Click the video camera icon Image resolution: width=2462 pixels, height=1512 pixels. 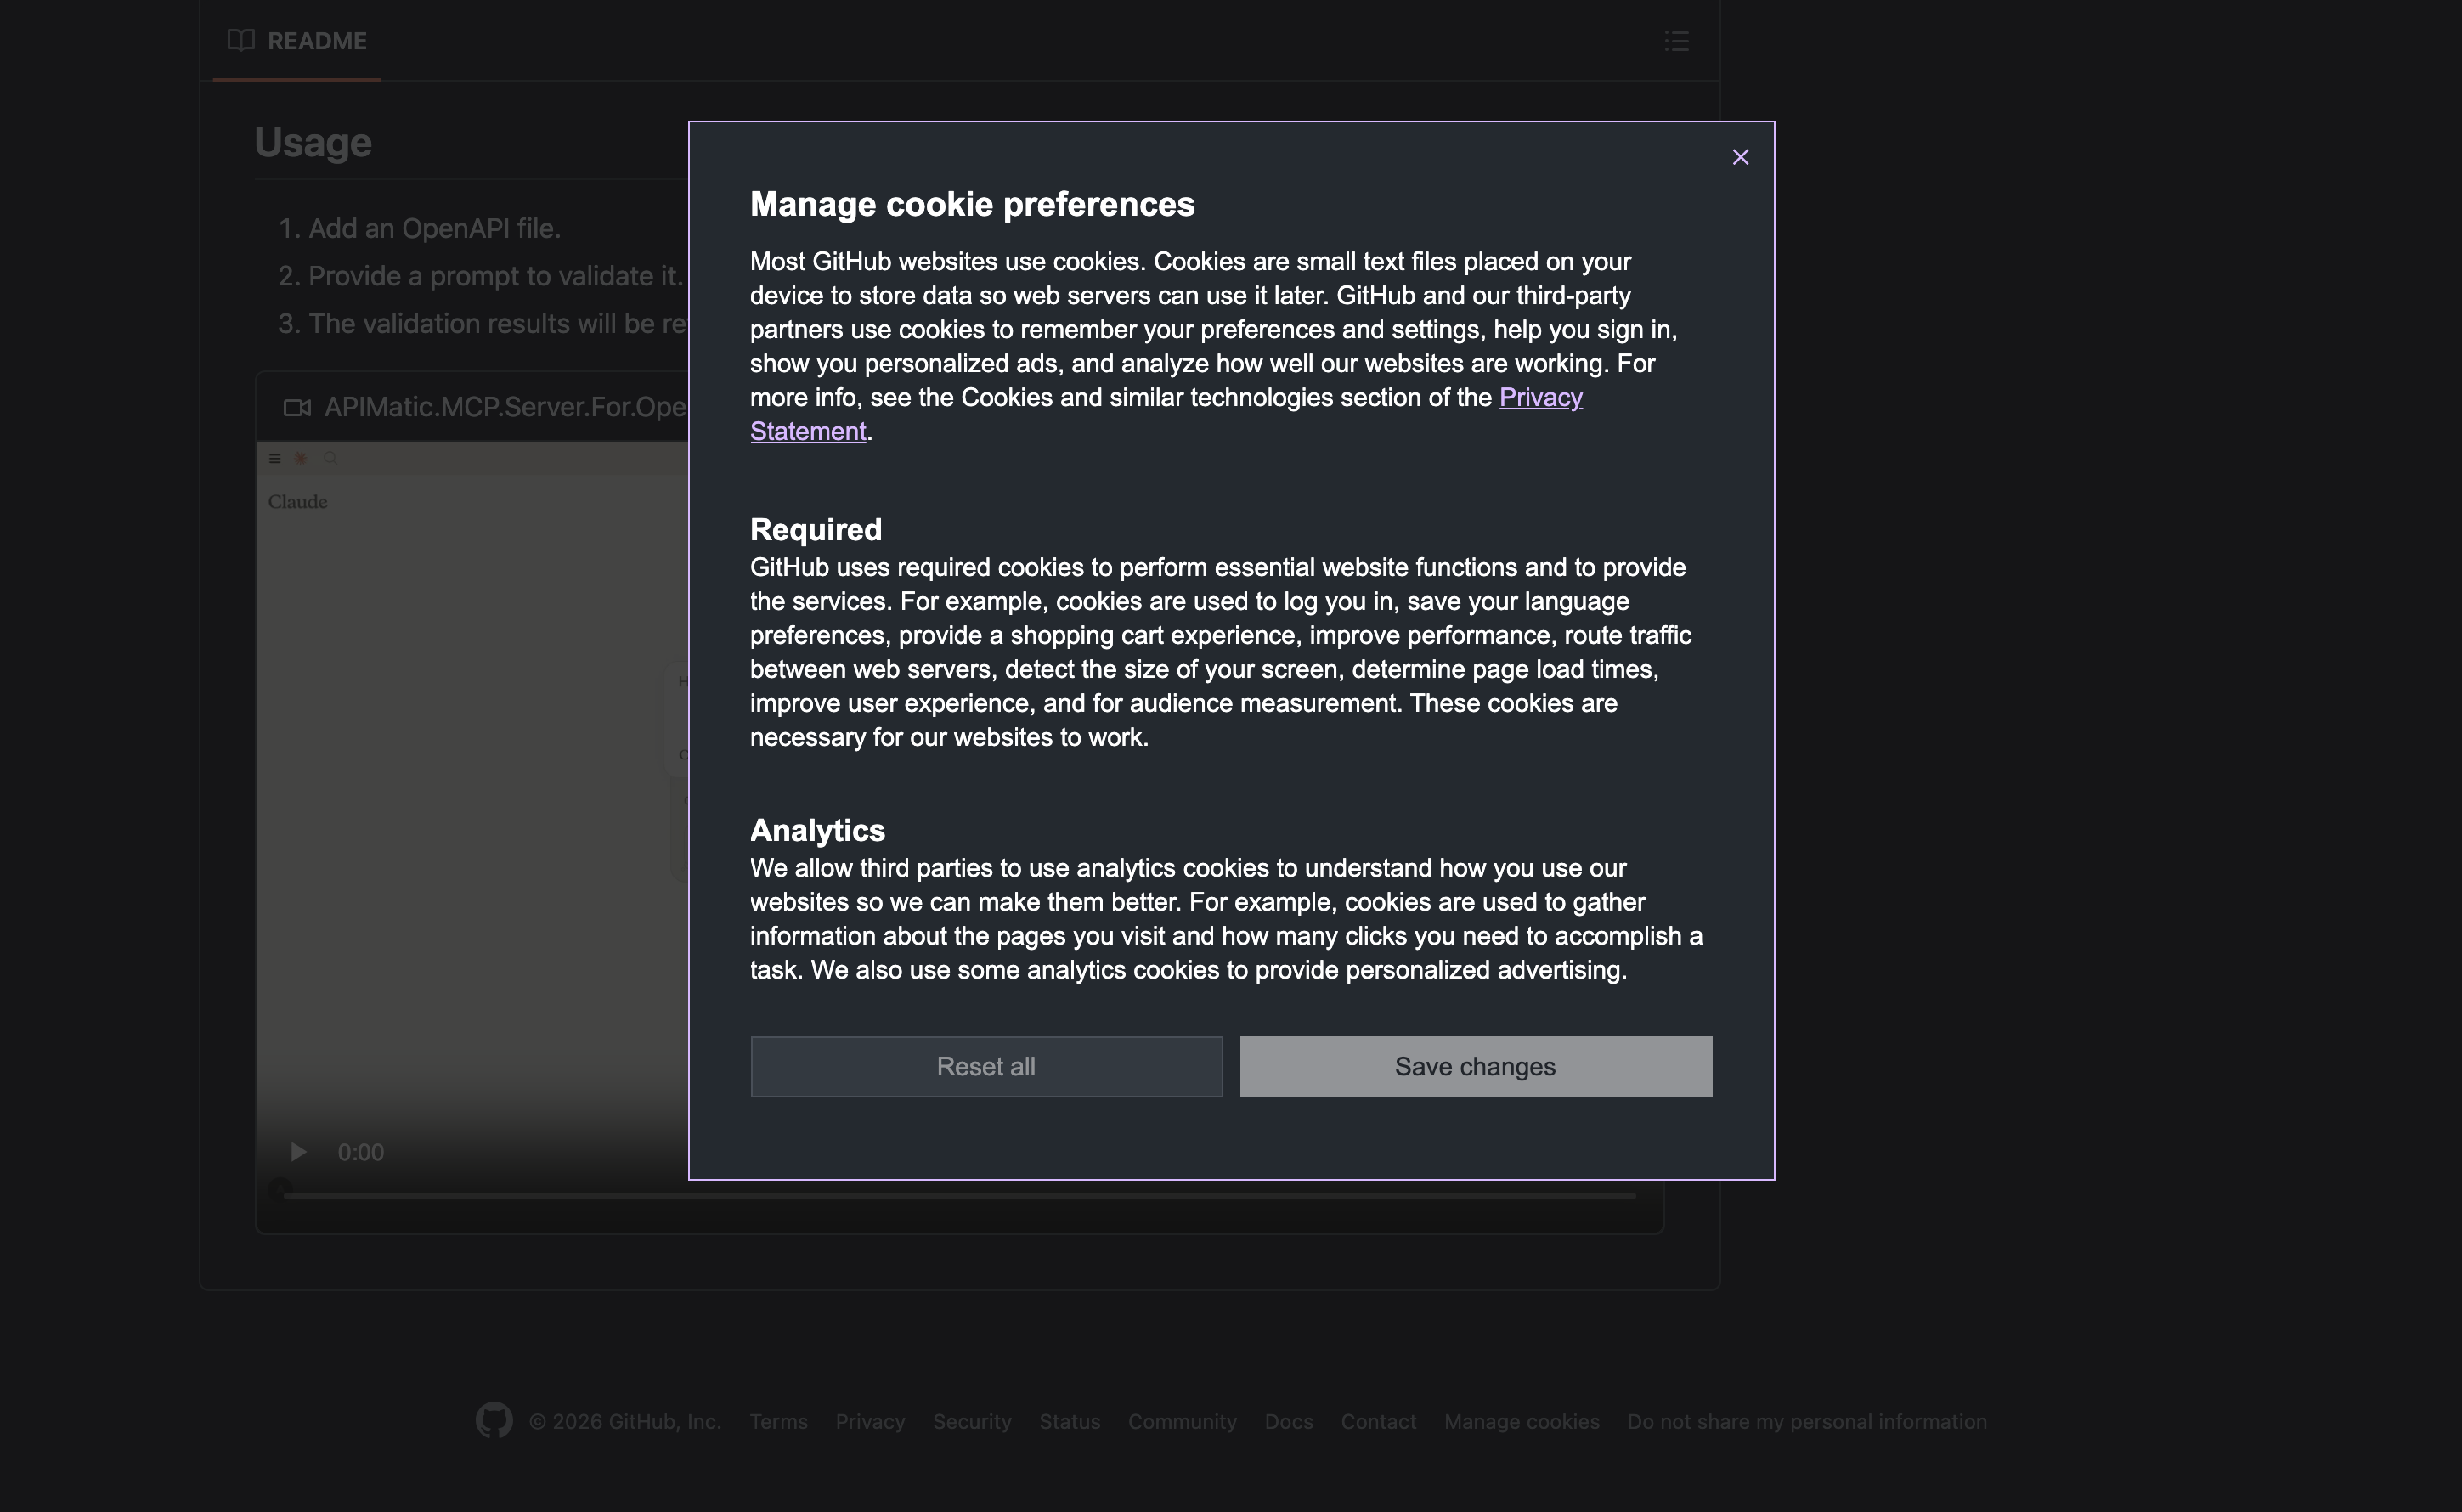297,407
